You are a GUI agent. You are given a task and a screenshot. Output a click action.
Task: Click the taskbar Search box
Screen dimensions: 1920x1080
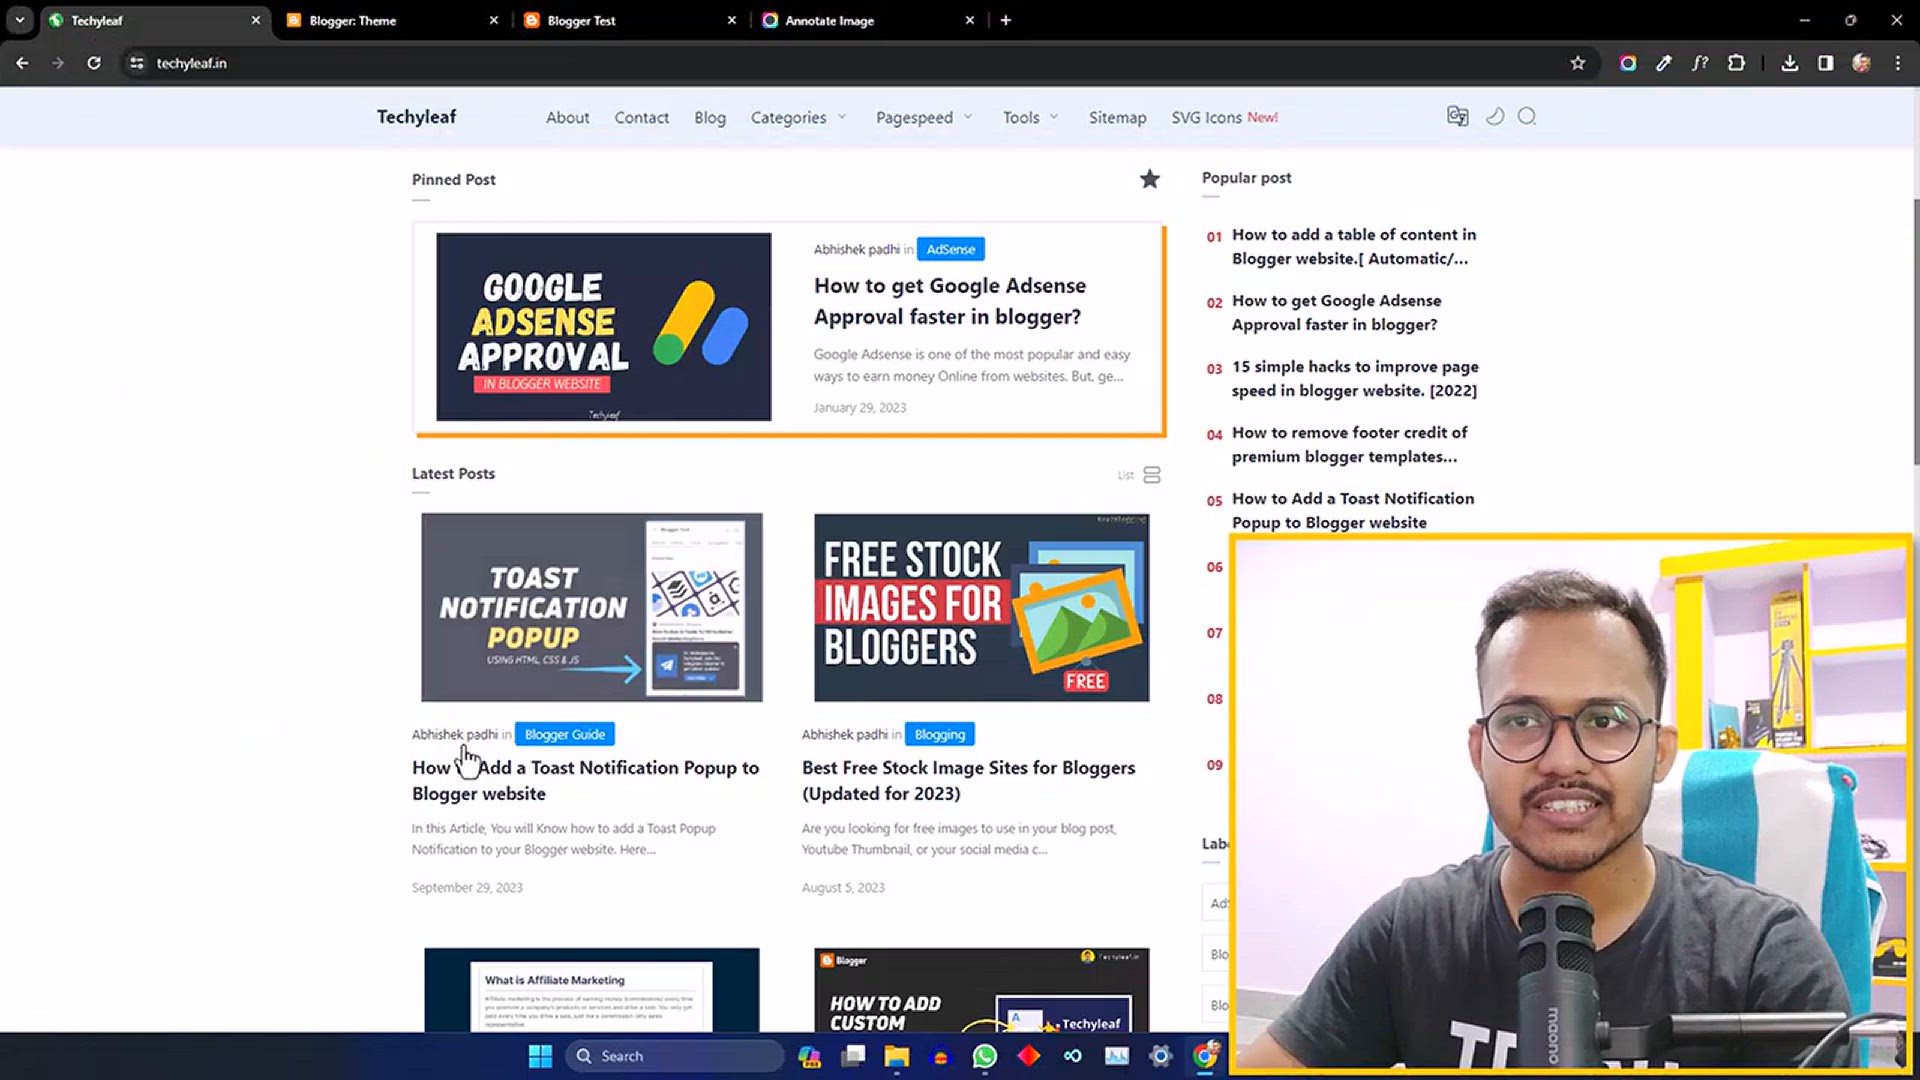pos(676,1056)
